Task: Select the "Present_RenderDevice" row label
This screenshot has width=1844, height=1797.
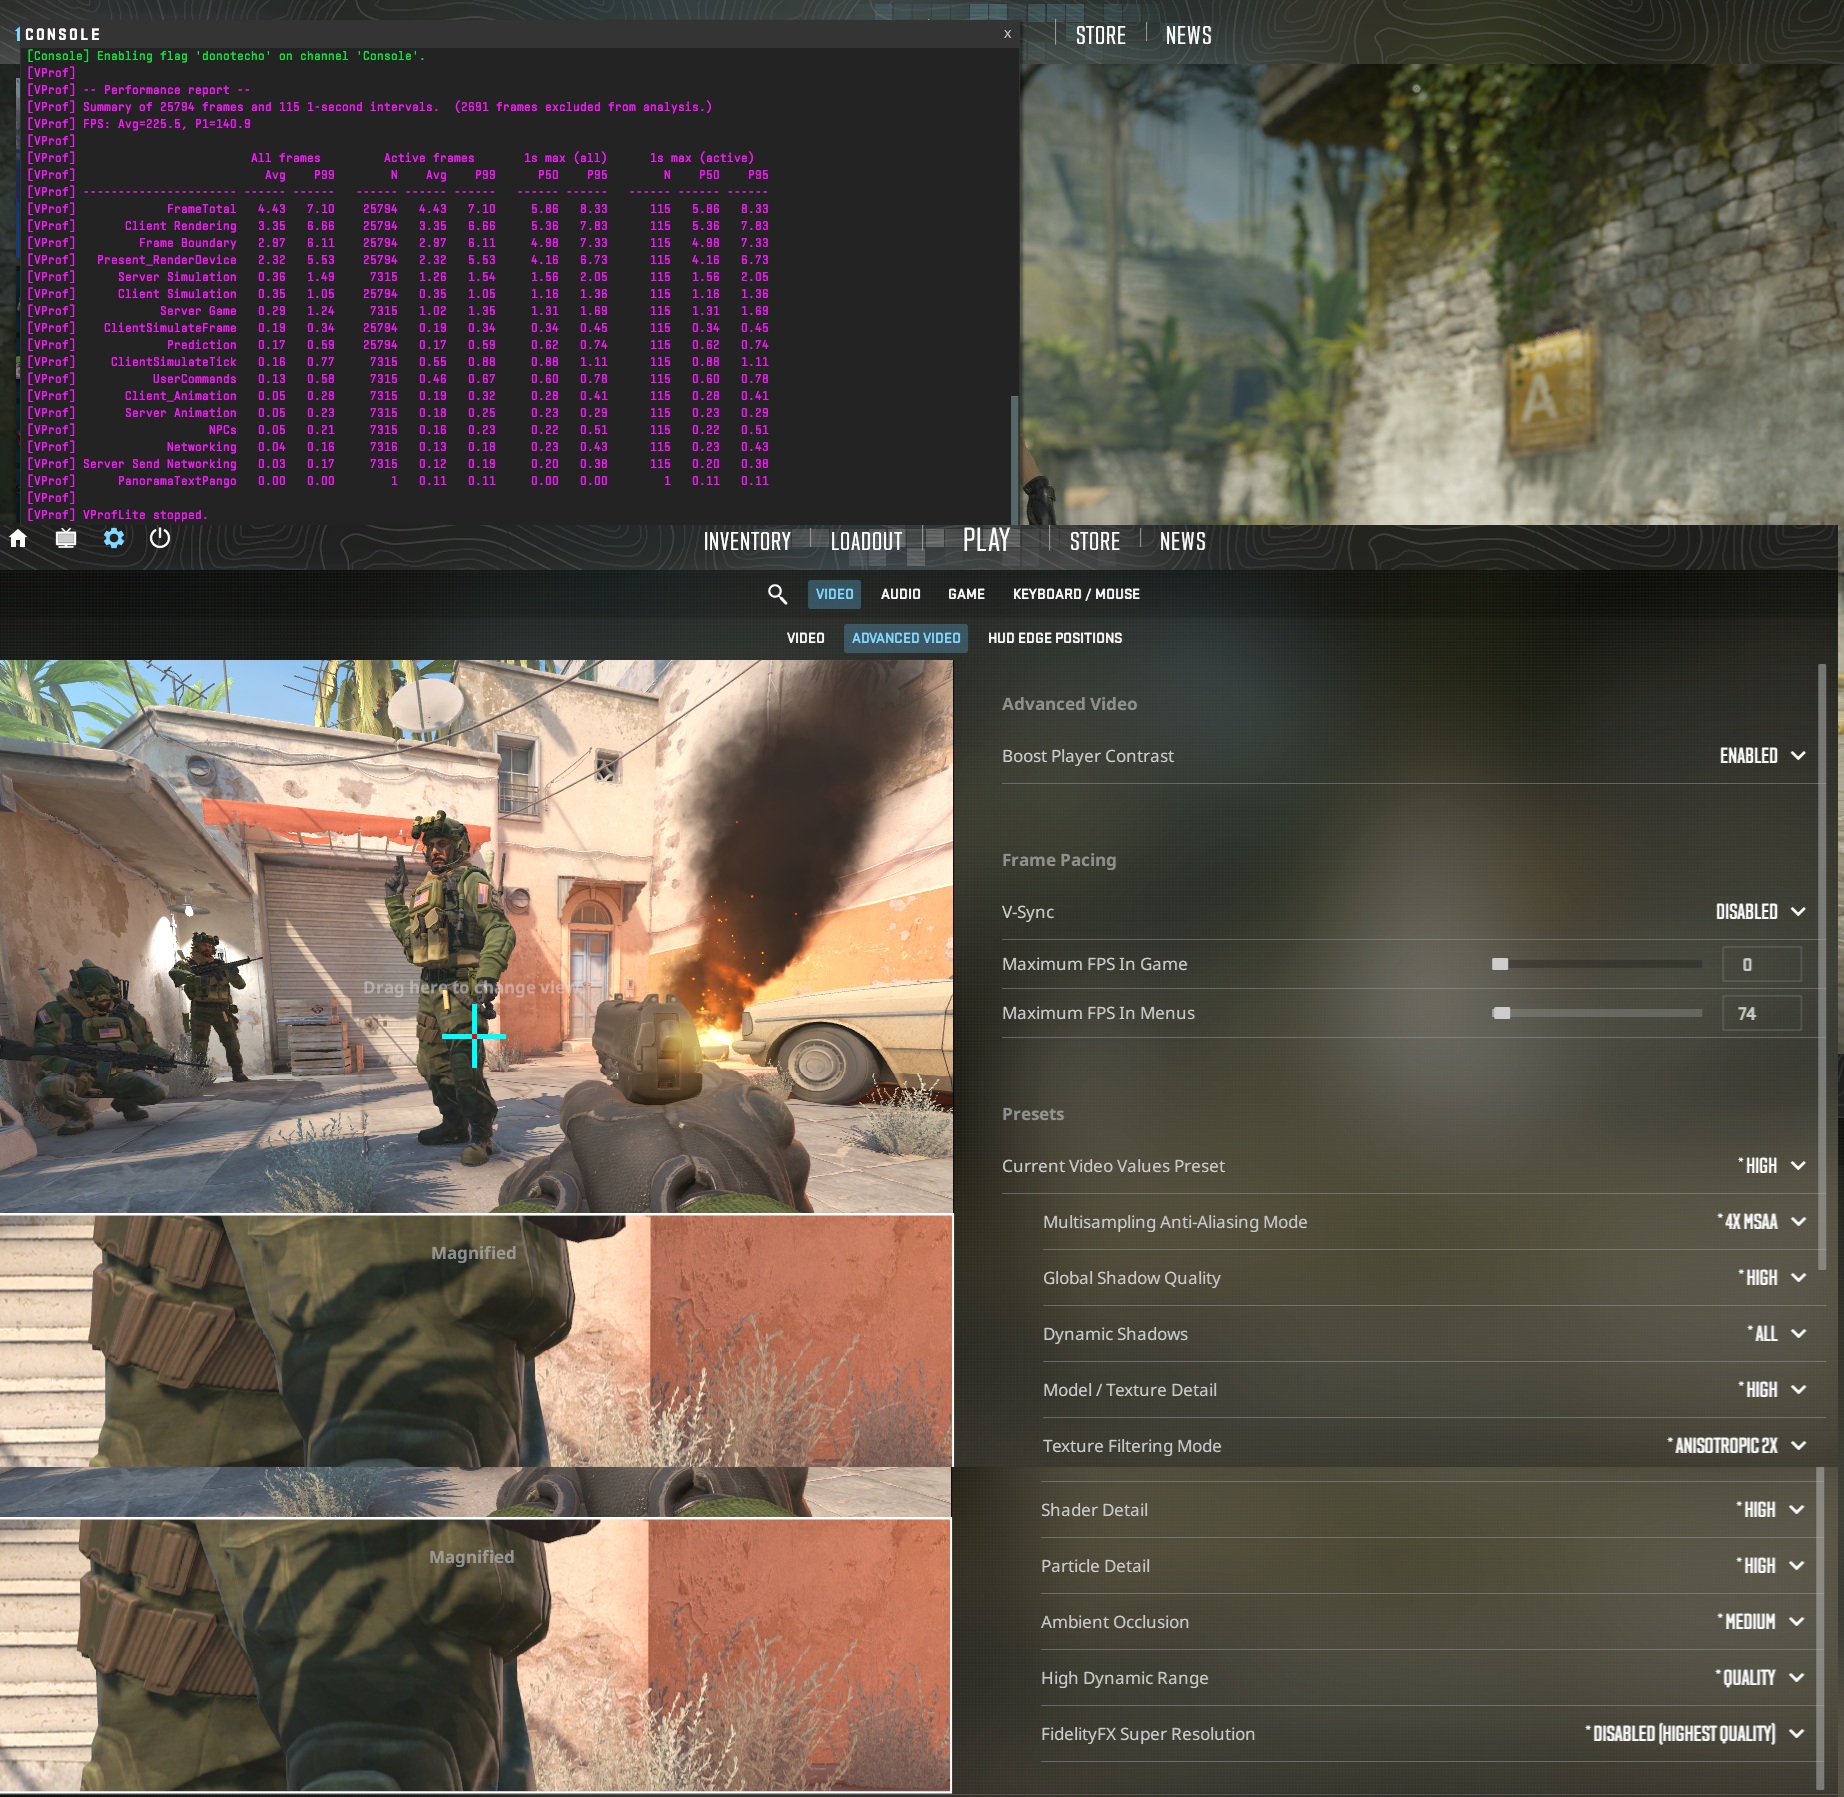Action: tap(167, 260)
